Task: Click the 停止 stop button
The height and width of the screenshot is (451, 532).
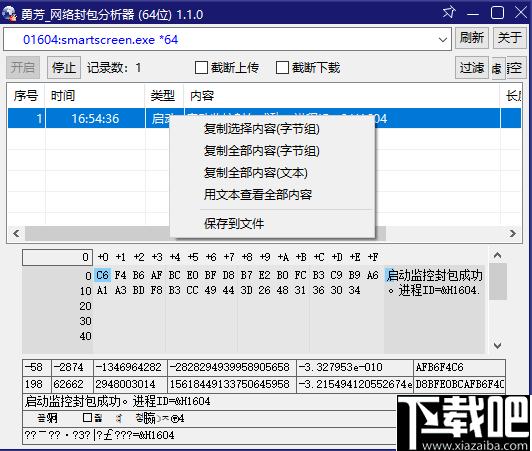Action: pyautogui.click(x=63, y=68)
